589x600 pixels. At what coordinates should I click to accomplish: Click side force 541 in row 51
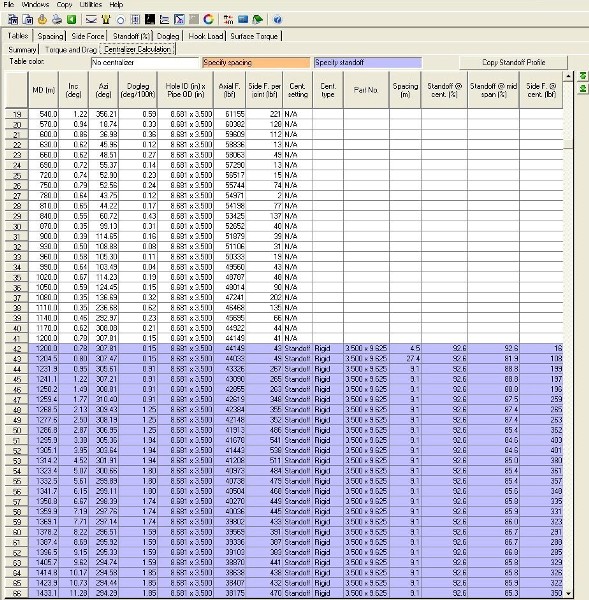tap(264, 440)
